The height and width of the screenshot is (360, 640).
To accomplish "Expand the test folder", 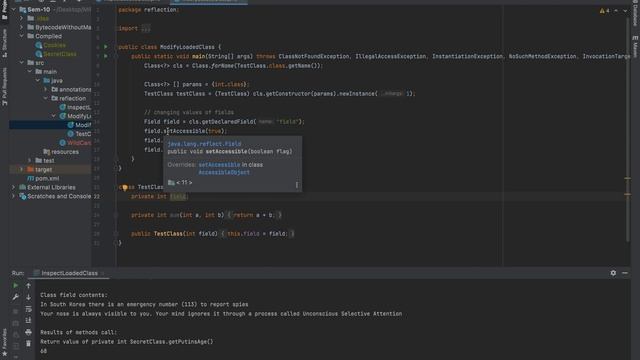I will pyautogui.click(x=30, y=160).
